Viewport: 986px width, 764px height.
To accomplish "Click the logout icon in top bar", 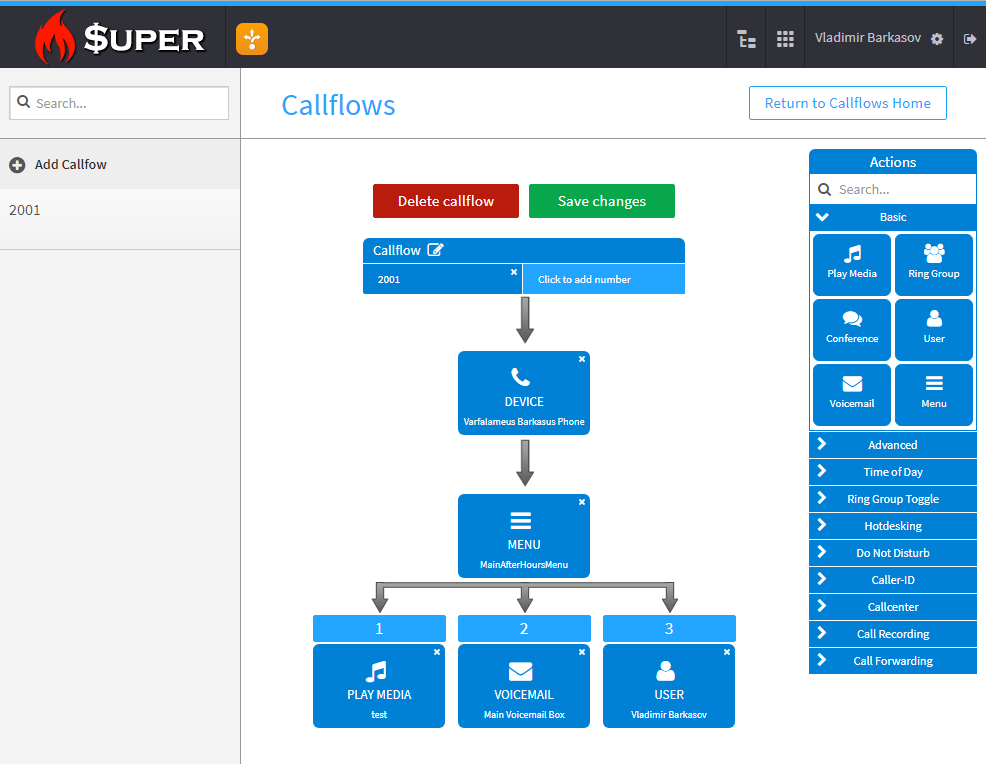I will [969, 39].
